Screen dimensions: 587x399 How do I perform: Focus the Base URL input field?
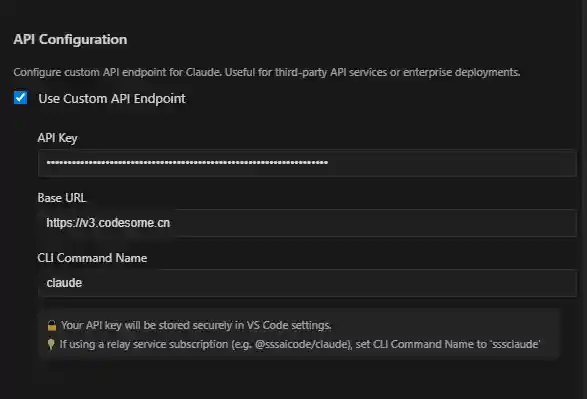307,223
